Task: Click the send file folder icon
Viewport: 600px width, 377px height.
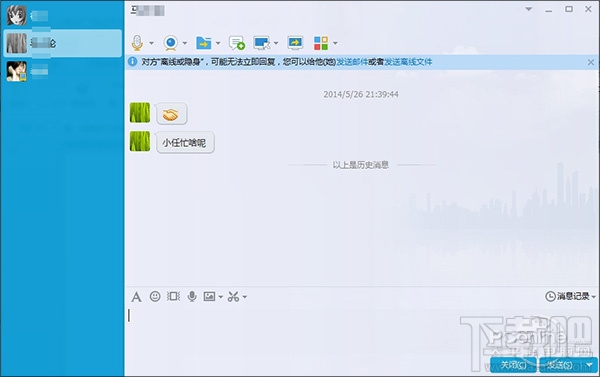Action: click(x=204, y=43)
